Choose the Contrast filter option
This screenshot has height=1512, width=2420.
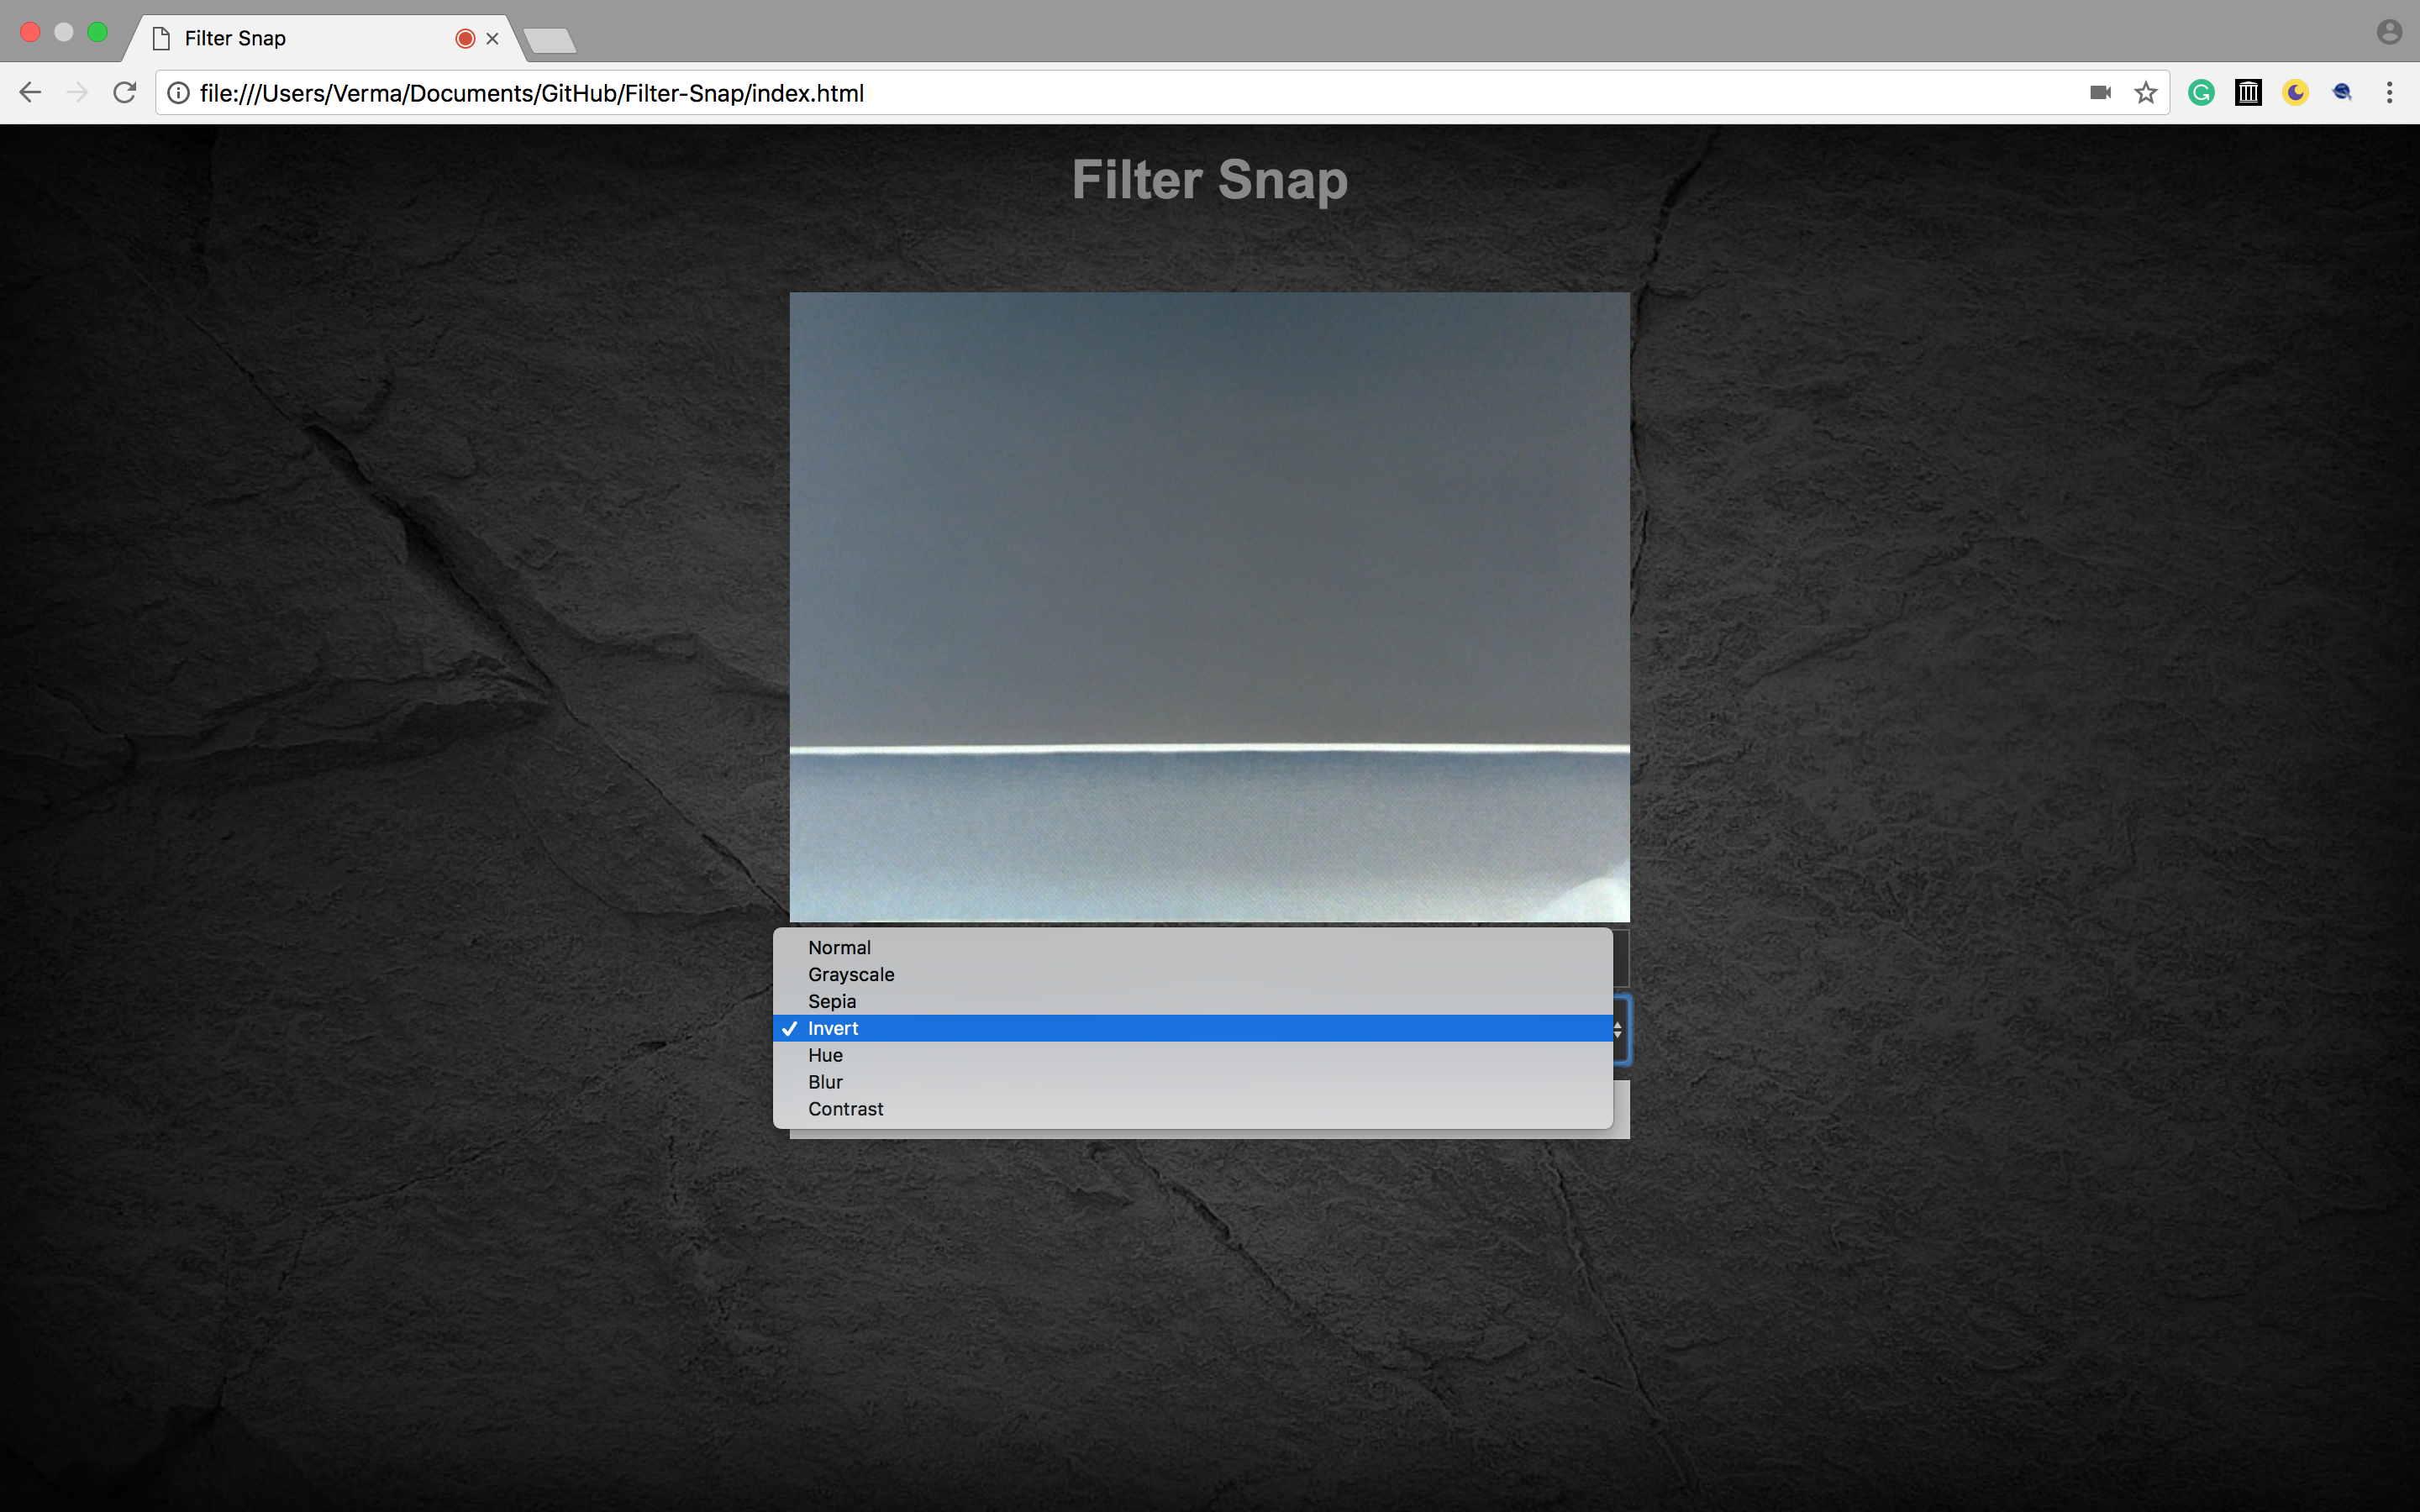[845, 1109]
